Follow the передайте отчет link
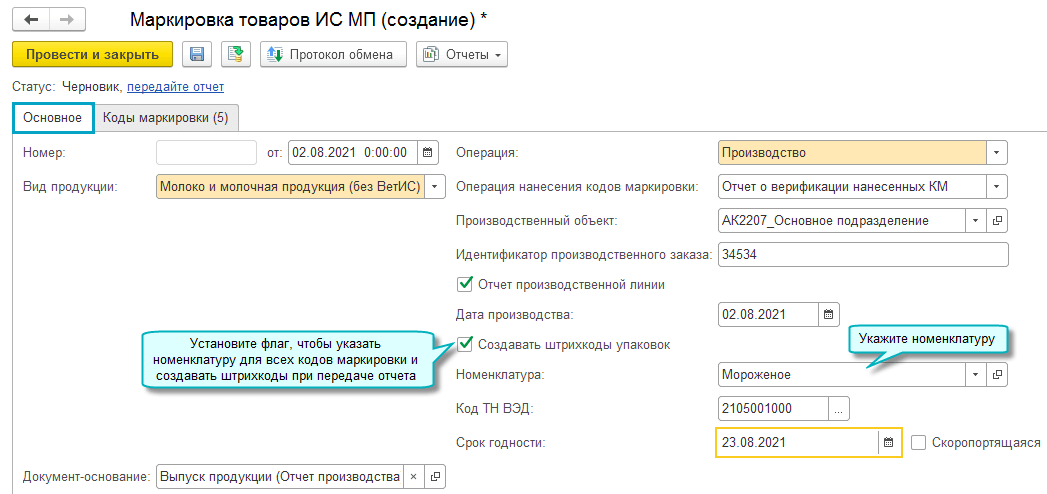The width and height of the screenshot is (1047, 494). click(x=175, y=87)
